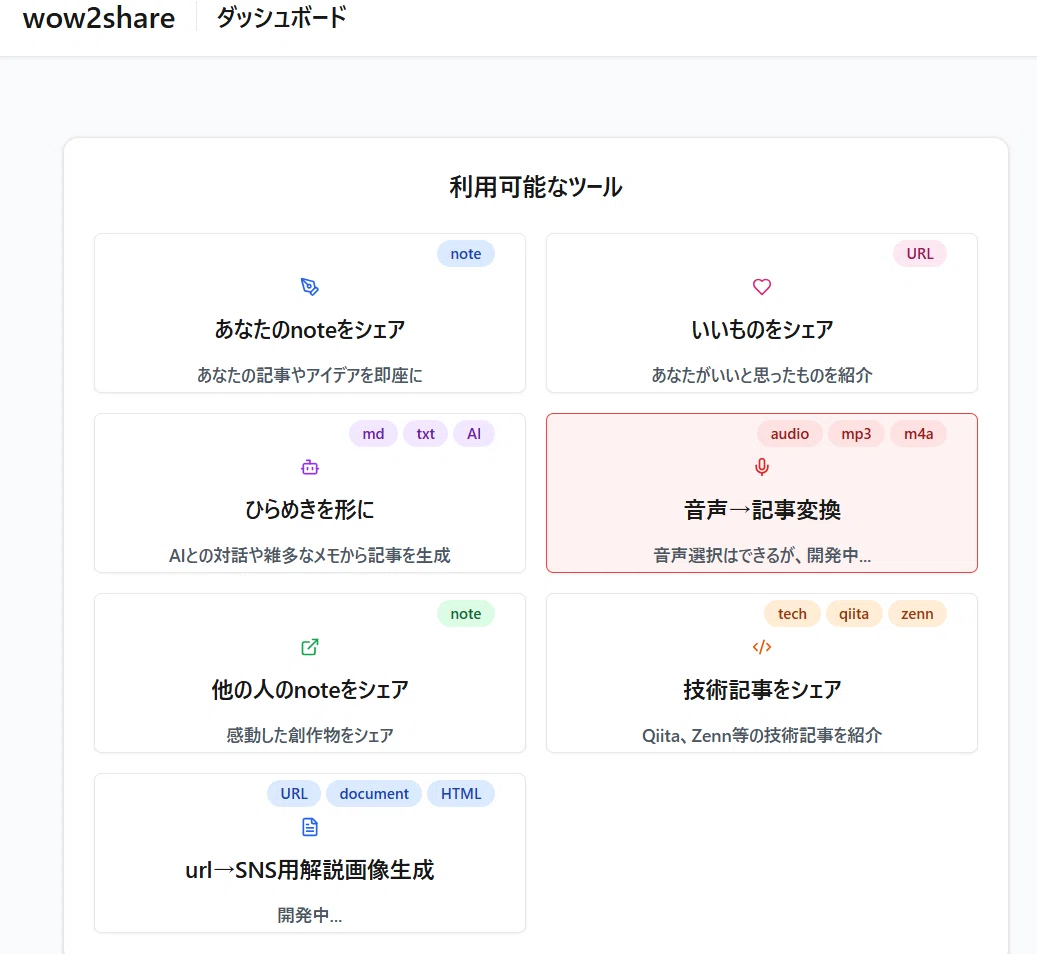Click the text あなたがいいと思ったものを紹介
Viewport: 1037px width, 954px height.
pyautogui.click(x=762, y=375)
